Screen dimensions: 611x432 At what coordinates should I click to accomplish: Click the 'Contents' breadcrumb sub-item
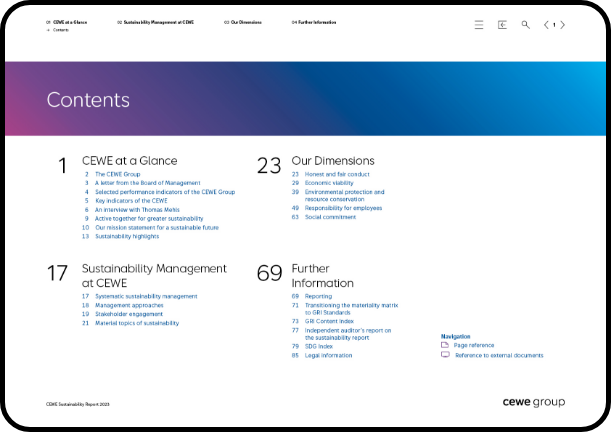point(61,30)
